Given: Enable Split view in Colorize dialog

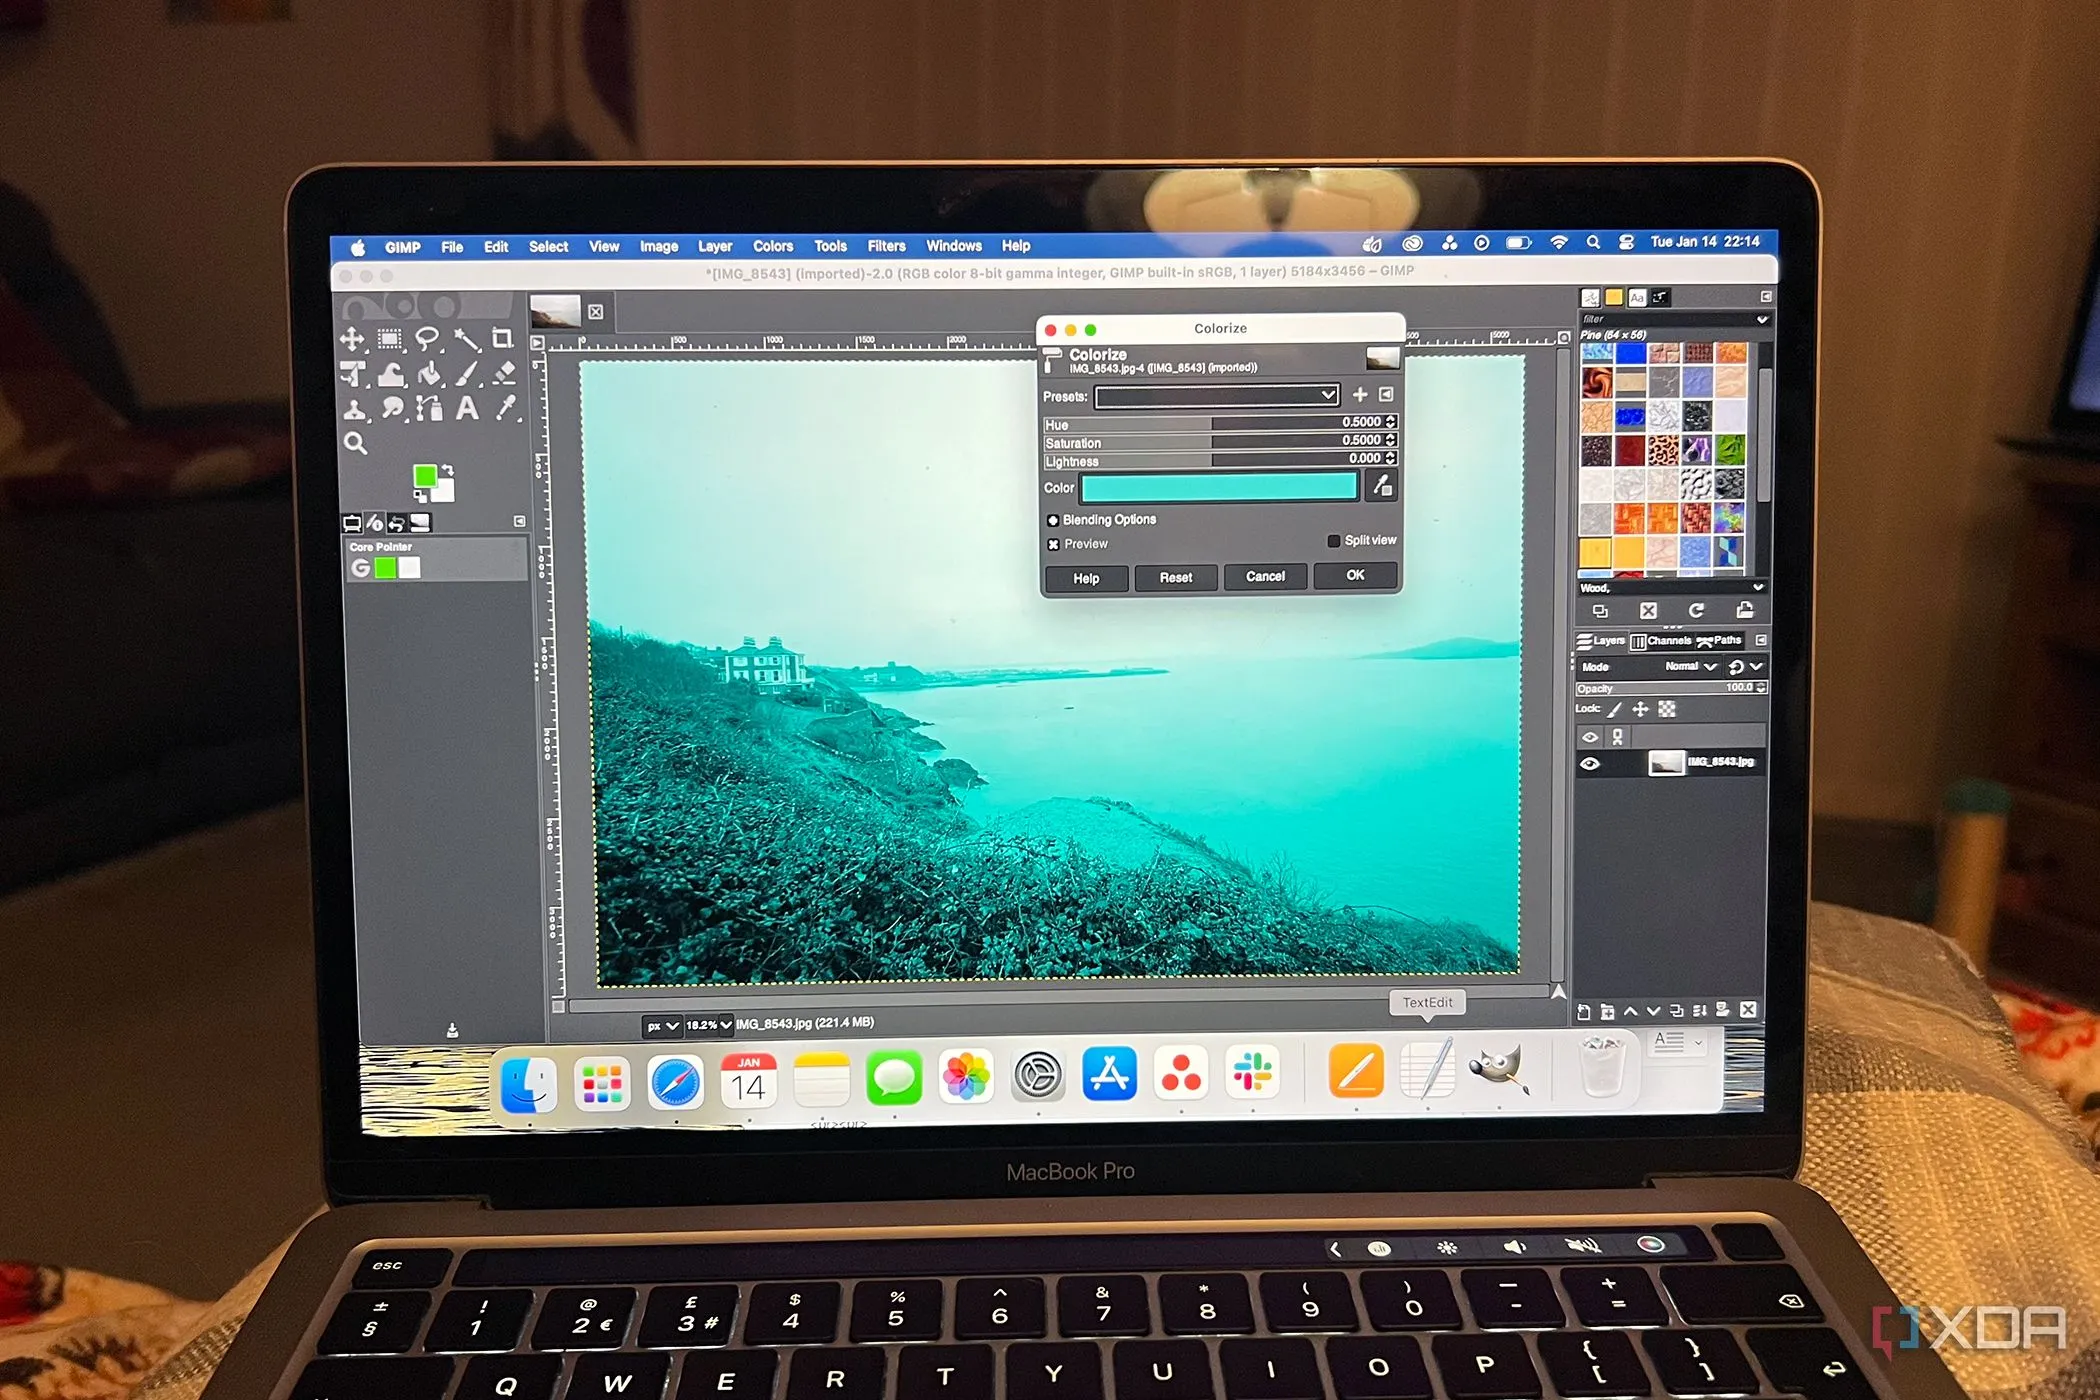Looking at the screenshot, I should pyautogui.click(x=1333, y=541).
